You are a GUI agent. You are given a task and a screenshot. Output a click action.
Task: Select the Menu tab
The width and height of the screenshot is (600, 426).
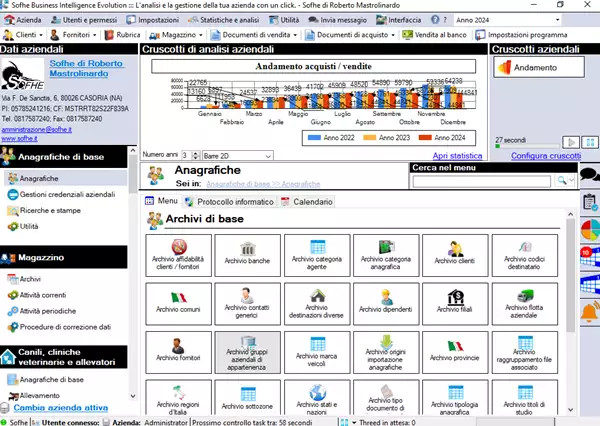point(162,201)
